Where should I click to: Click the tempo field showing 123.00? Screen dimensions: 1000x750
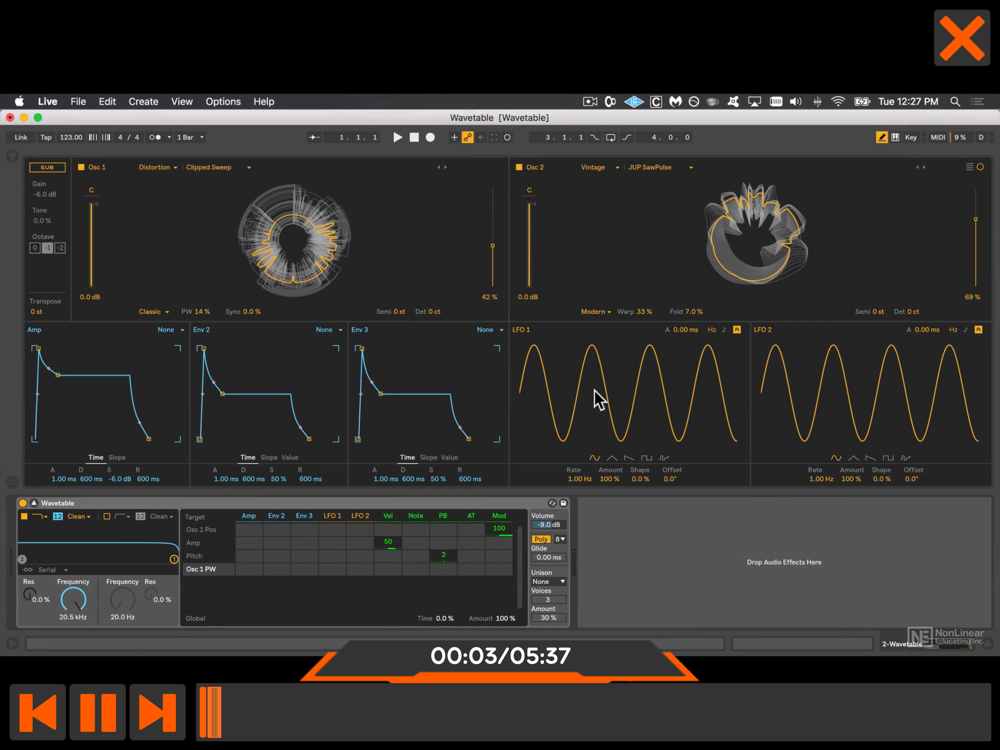point(71,137)
